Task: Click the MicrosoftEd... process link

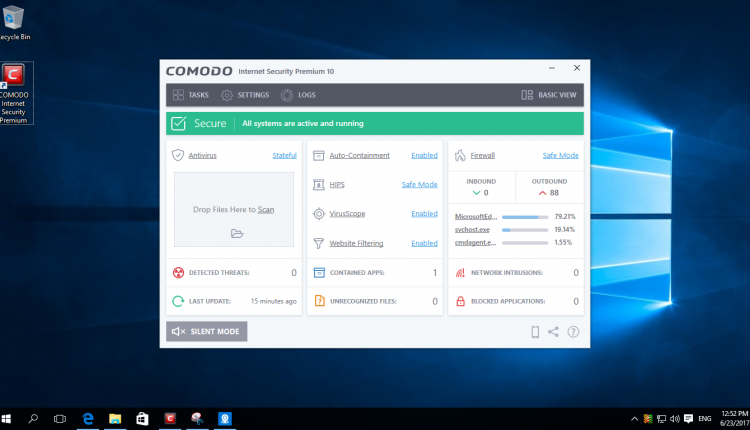Action: [476, 217]
